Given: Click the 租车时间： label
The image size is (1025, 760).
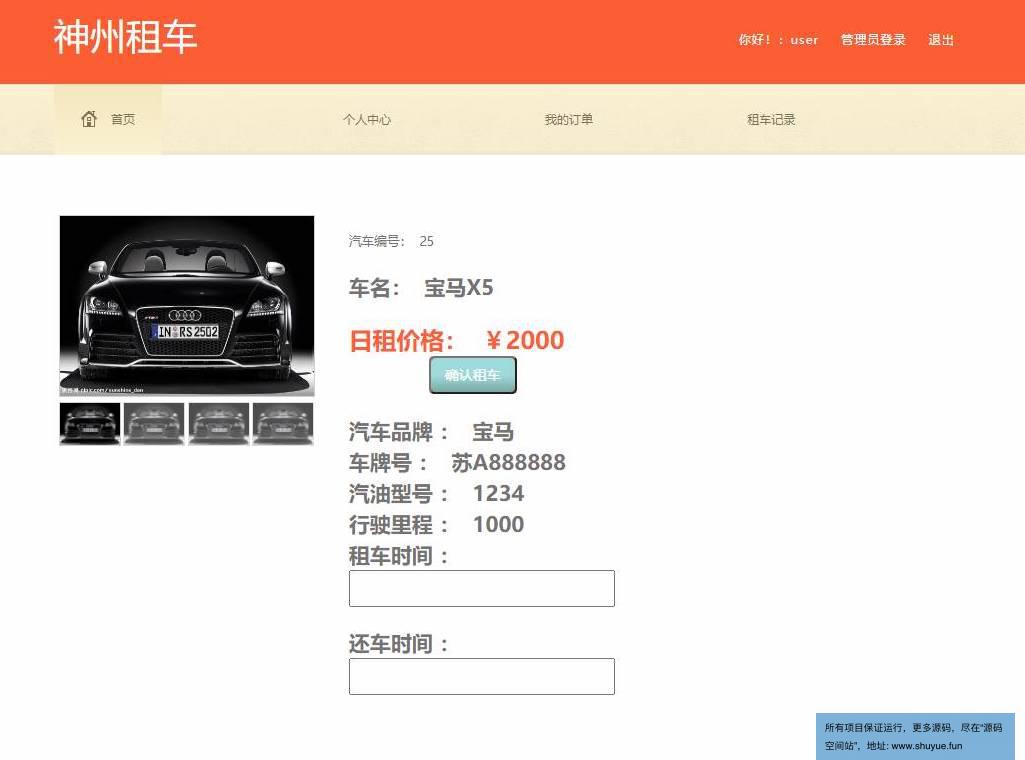Looking at the screenshot, I should tap(398, 556).
